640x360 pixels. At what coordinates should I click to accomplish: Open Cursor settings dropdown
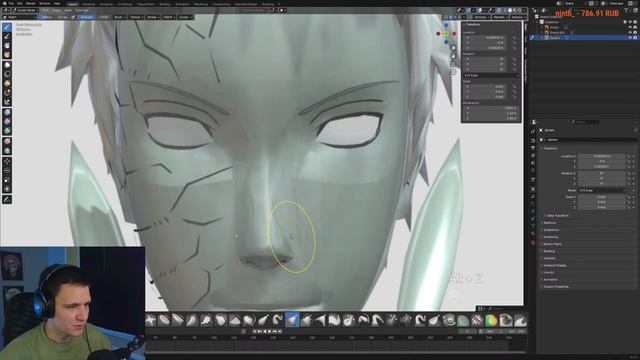click(184, 17)
